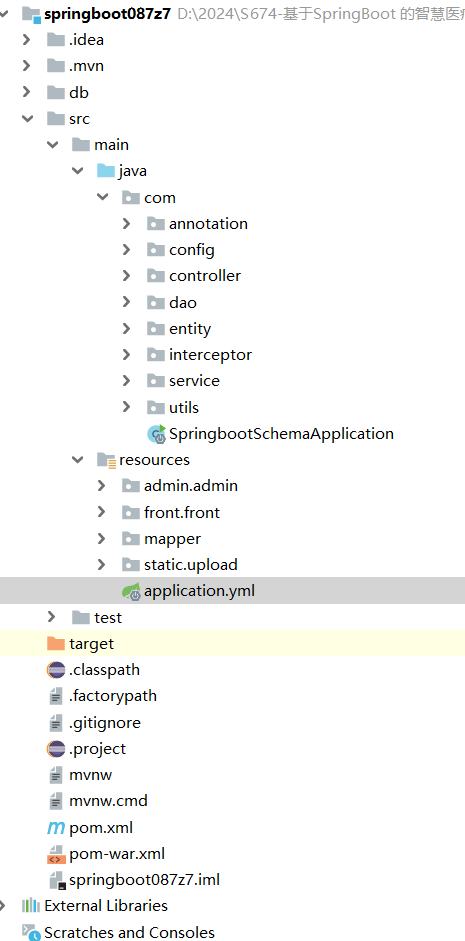Click the .factorypath file icon

pos(56,696)
